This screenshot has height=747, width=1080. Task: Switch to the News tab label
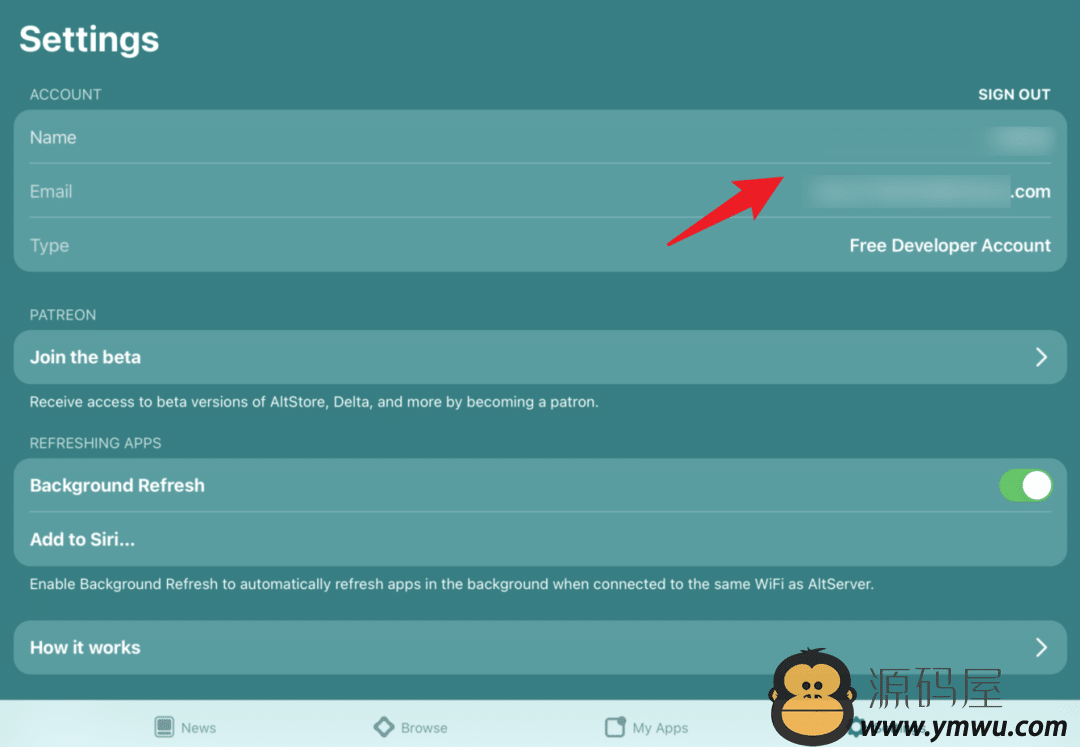(198, 728)
